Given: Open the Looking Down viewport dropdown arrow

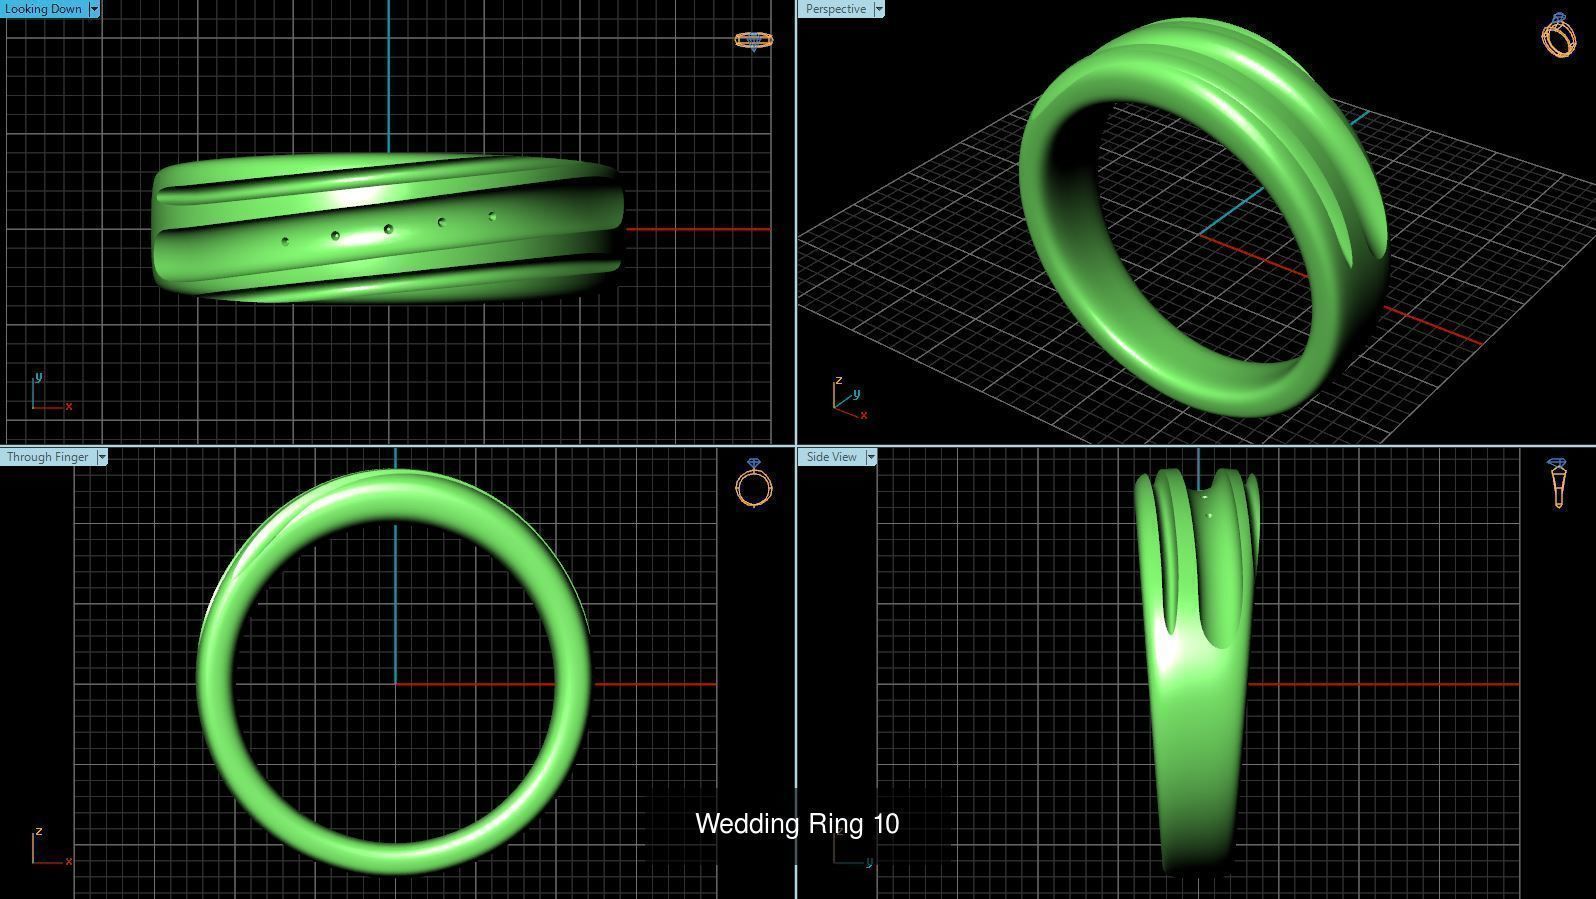Looking at the screenshot, I should 95,9.
